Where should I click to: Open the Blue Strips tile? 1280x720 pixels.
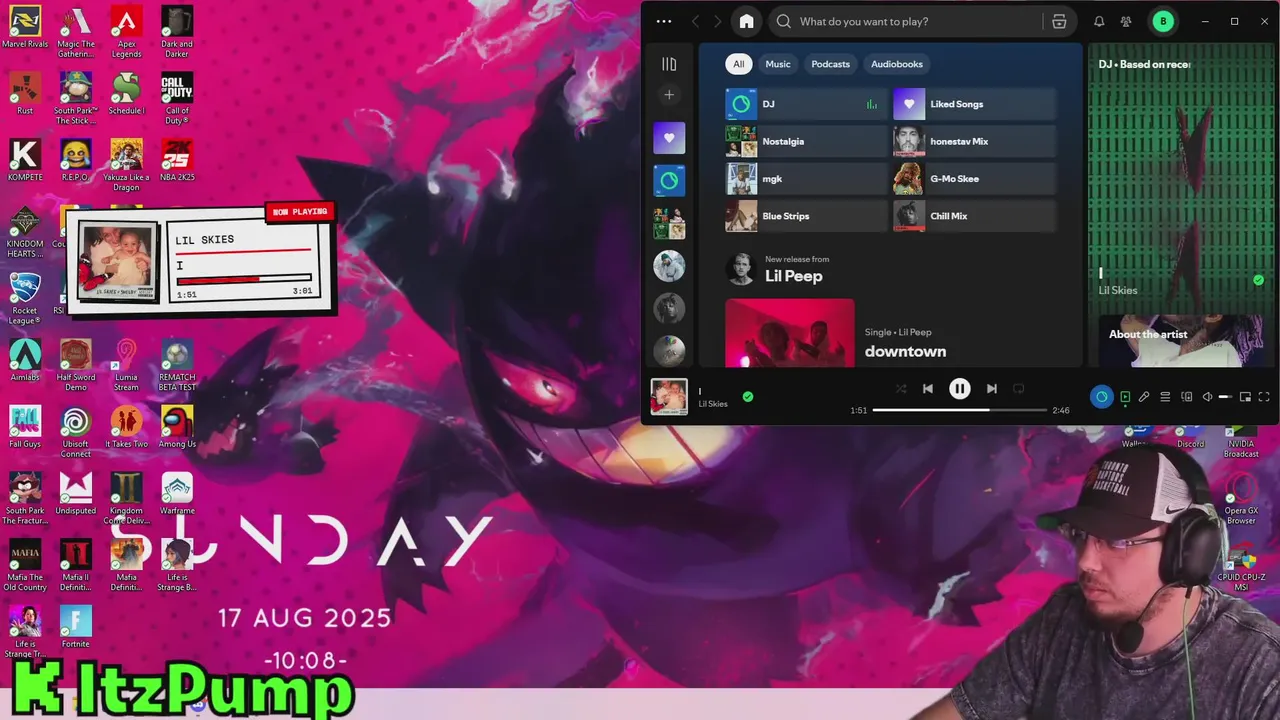tap(806, 216)
